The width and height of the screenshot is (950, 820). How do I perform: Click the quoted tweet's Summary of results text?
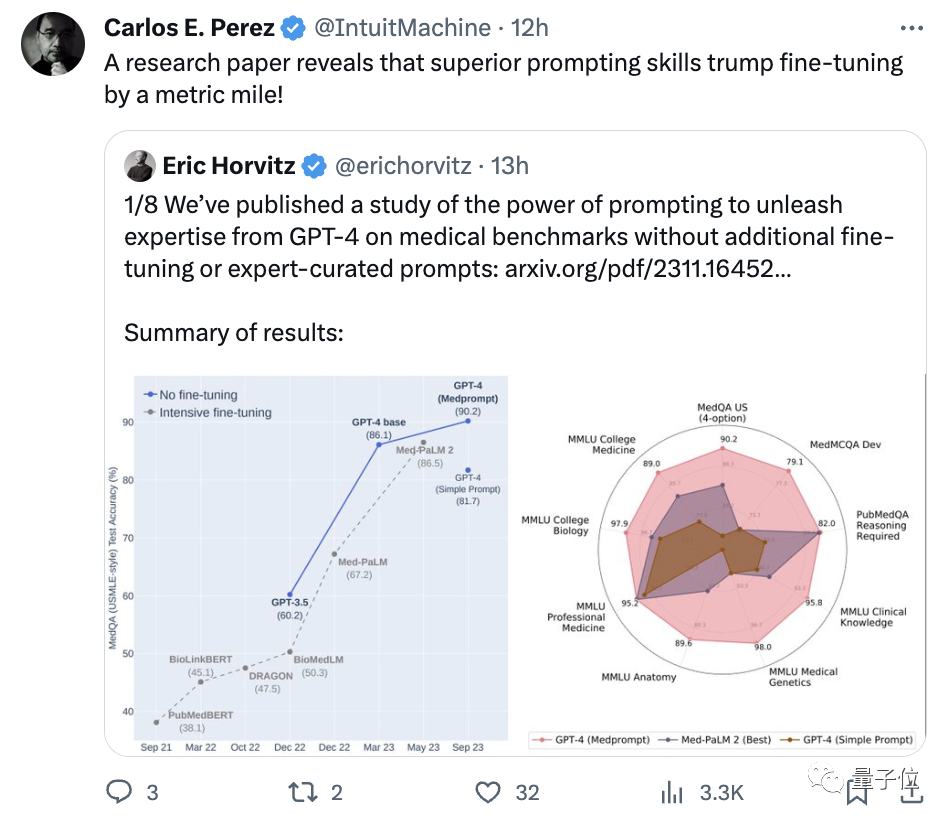point(233,333)
